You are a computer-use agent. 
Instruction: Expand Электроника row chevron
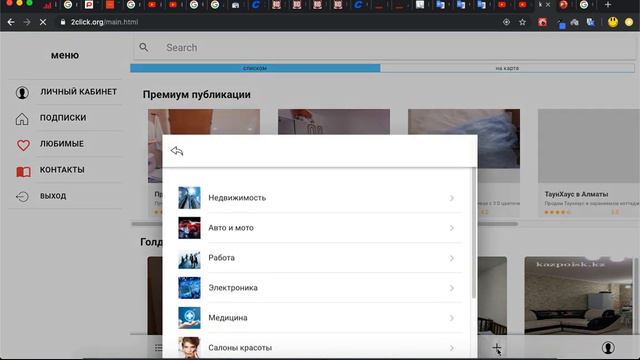pyautogui.click(x=451, y=288)
